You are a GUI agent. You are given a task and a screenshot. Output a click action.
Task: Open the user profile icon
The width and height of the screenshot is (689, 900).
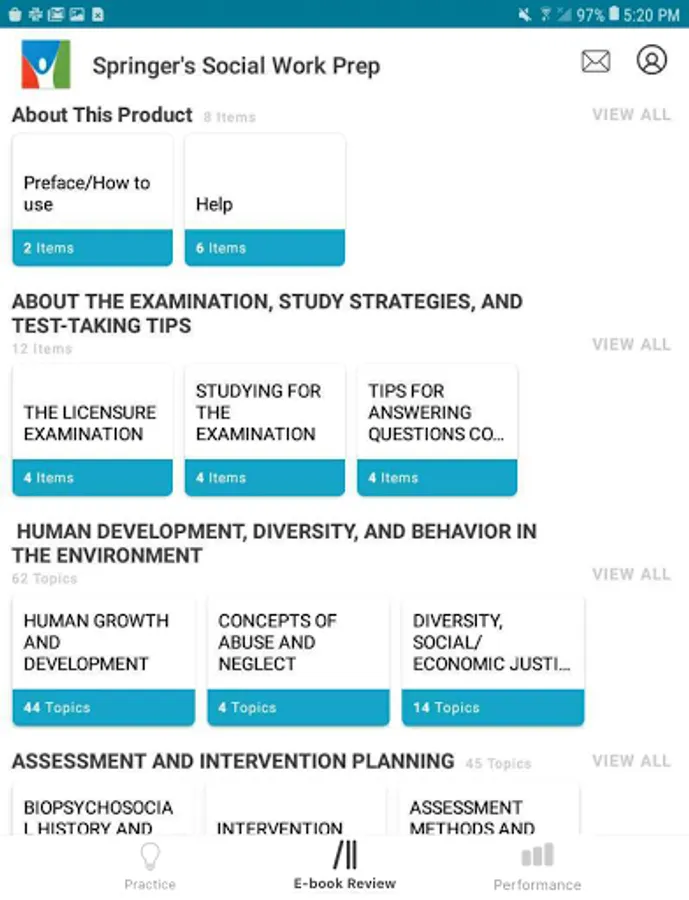651,60
